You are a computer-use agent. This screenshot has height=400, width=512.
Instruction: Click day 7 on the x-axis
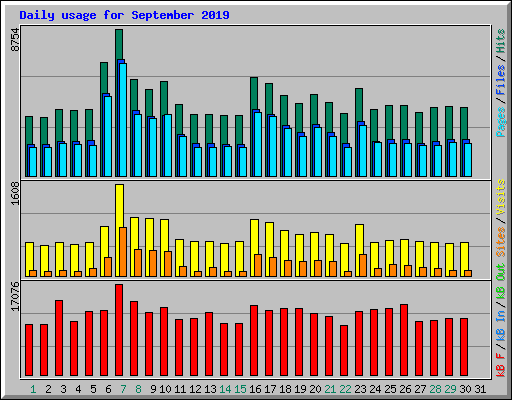[123, 389]
